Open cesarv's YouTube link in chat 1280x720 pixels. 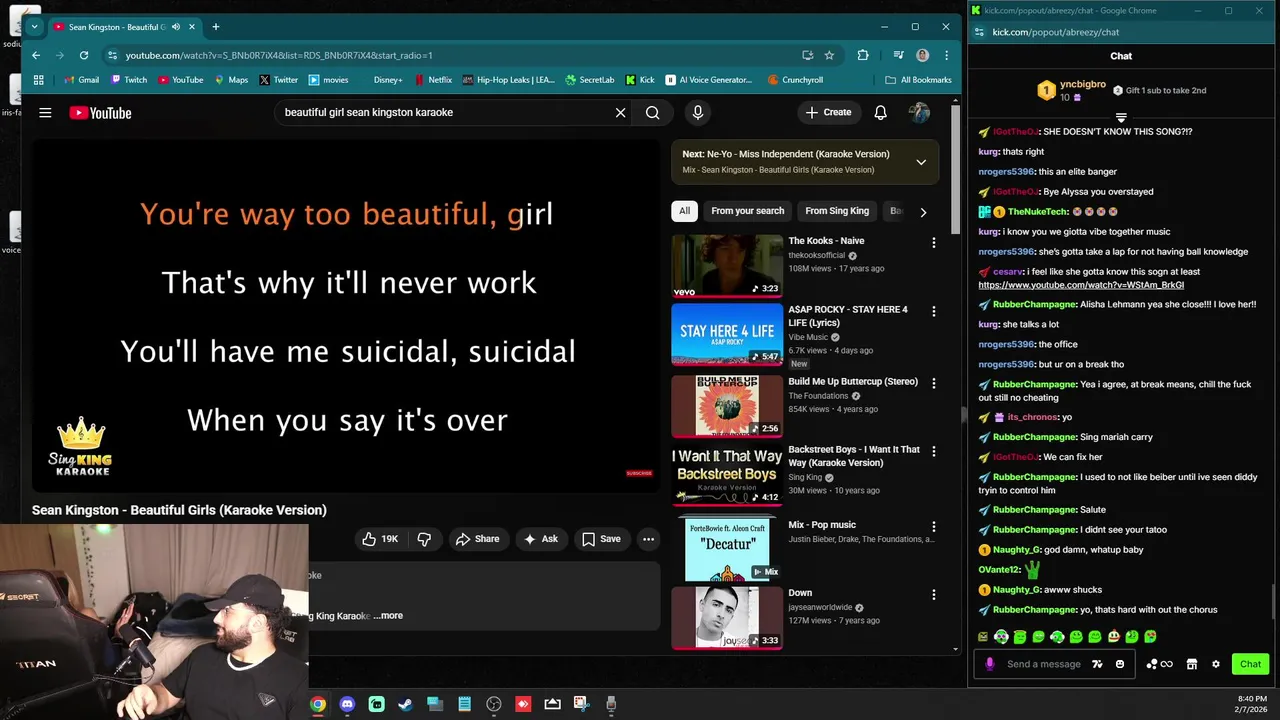click(x=1081, y=285)
